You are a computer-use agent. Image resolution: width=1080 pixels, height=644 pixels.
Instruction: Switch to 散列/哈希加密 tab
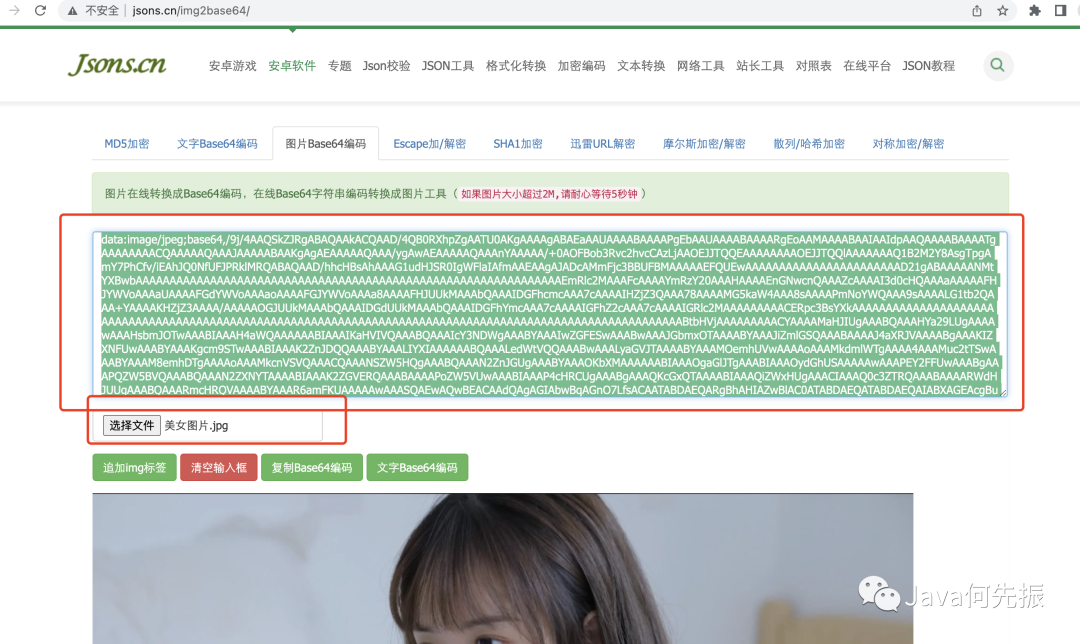pyautogui.click(x=809, y=144)
